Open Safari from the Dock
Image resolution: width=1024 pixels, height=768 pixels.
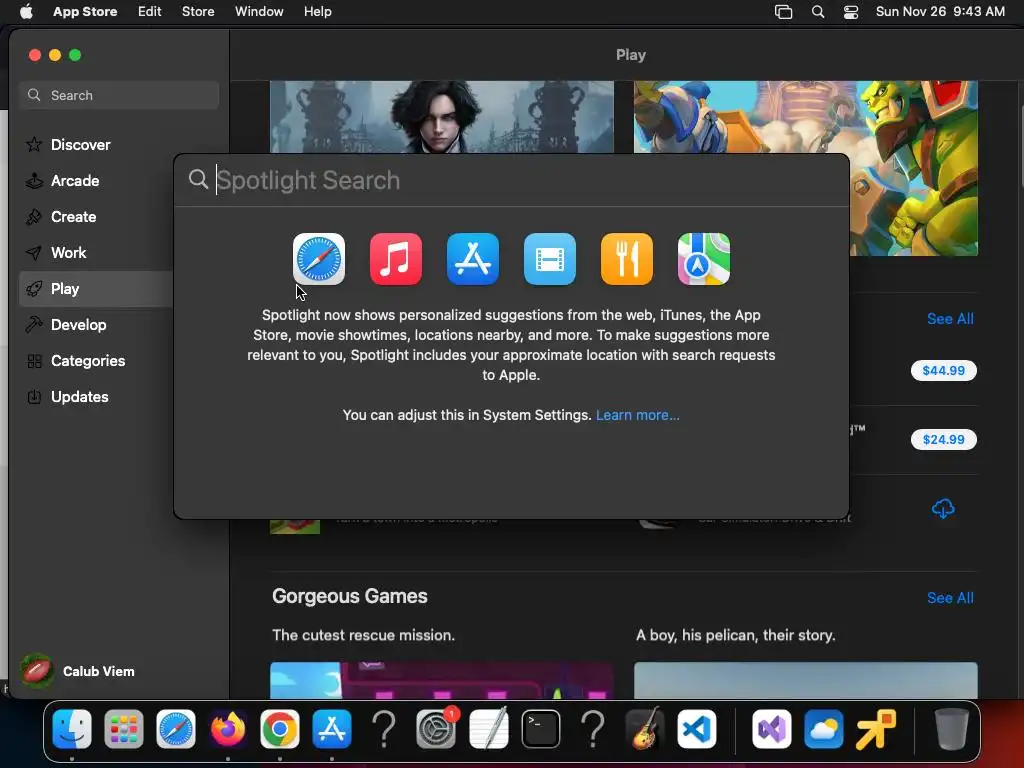click(176, 729)
